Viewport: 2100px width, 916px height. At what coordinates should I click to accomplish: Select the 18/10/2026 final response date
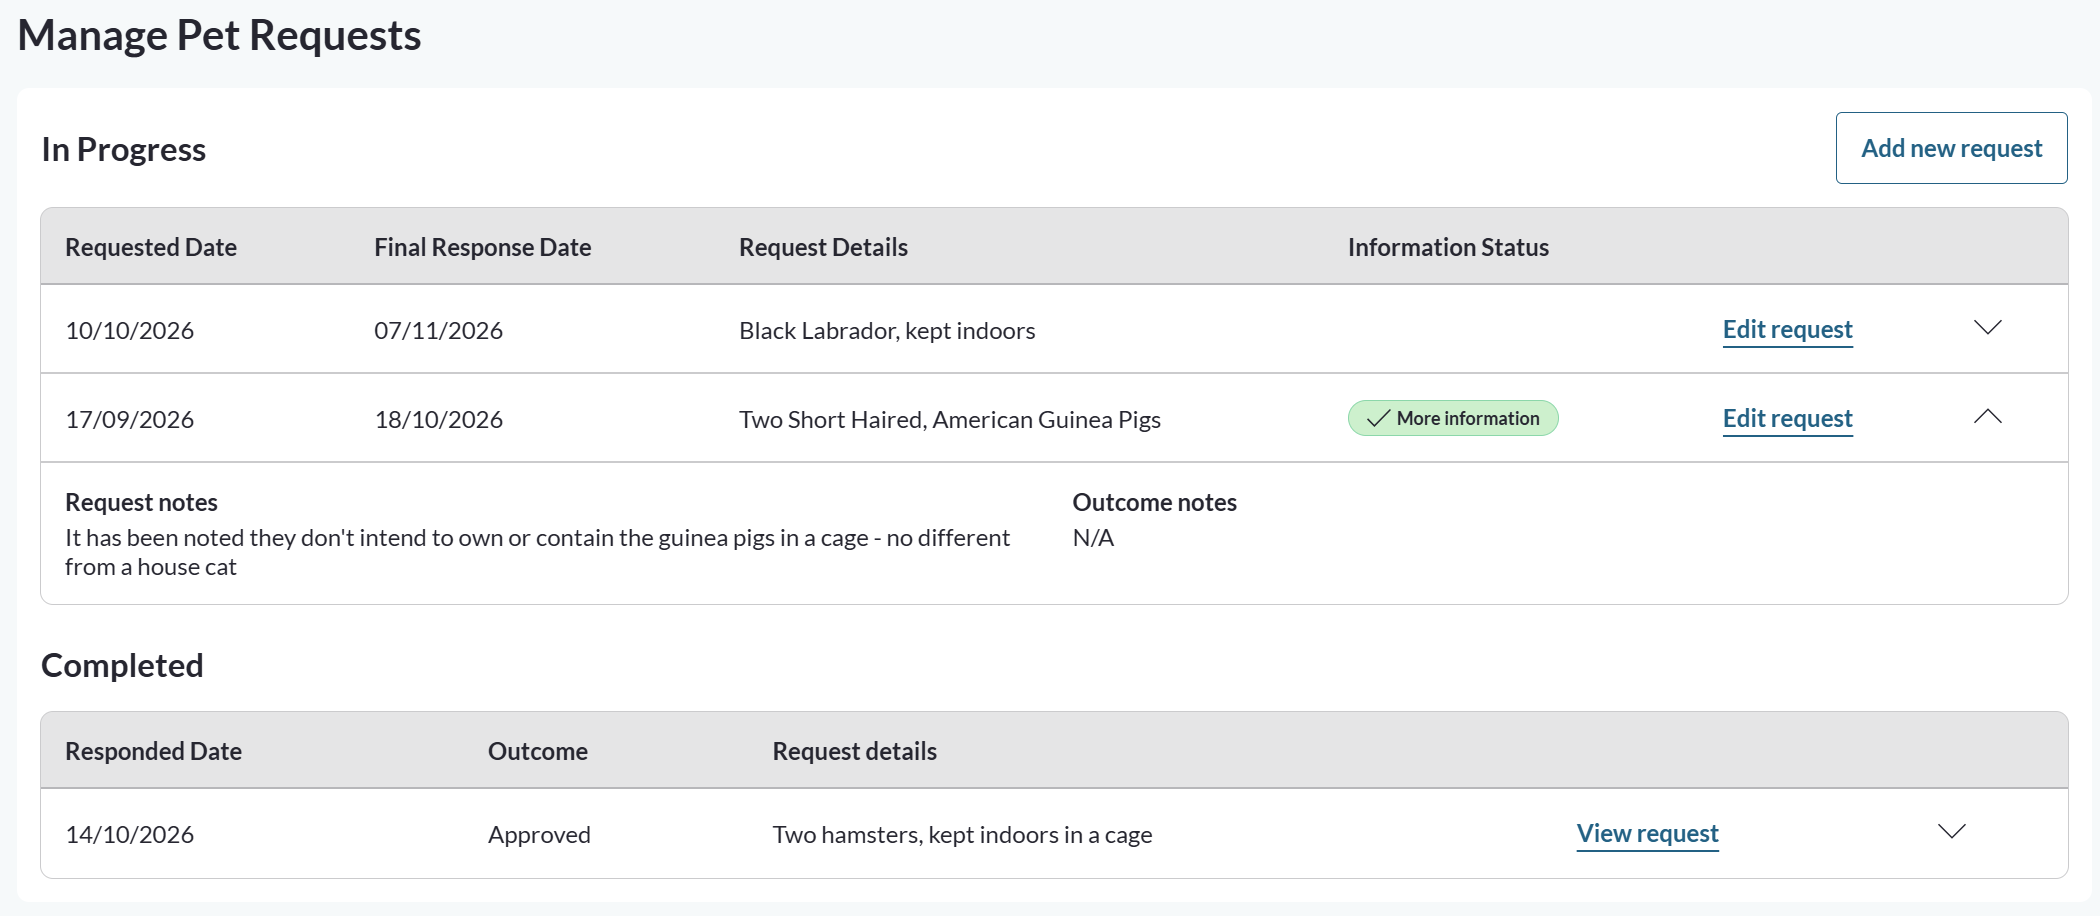pos(439,420)
